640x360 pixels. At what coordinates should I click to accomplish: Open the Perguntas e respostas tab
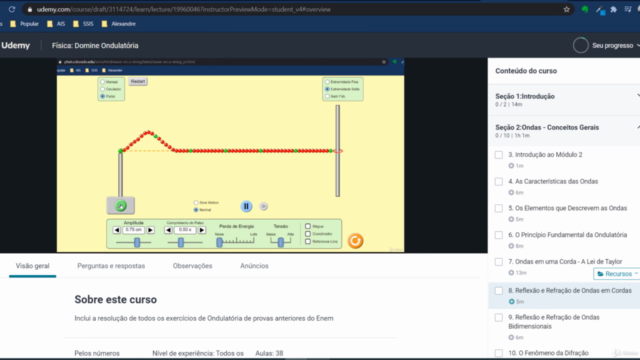tap(111, 266)
